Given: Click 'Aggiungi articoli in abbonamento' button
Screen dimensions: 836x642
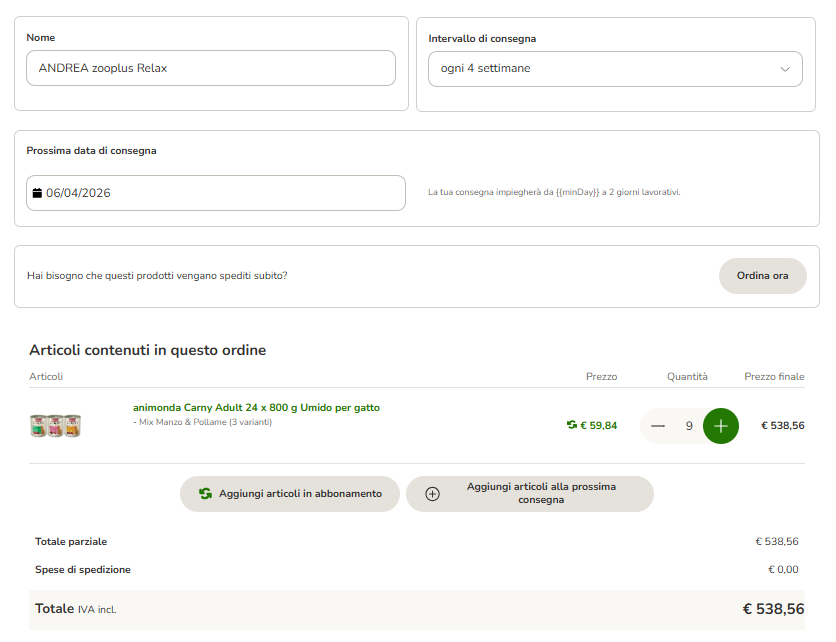Looking at the screenshot, I should click(290, 494).
